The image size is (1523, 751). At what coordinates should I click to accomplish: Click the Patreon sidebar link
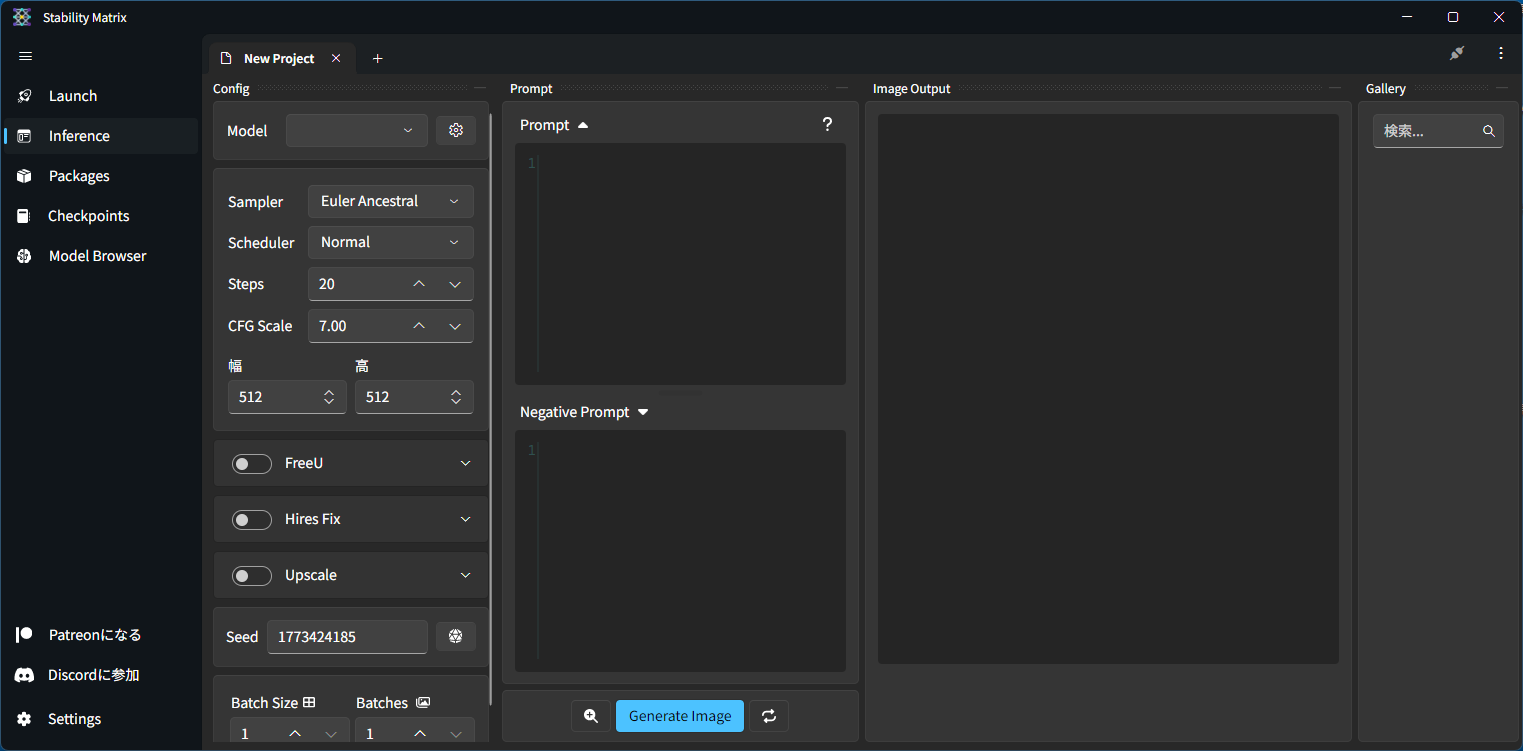(x=100, y=635)
